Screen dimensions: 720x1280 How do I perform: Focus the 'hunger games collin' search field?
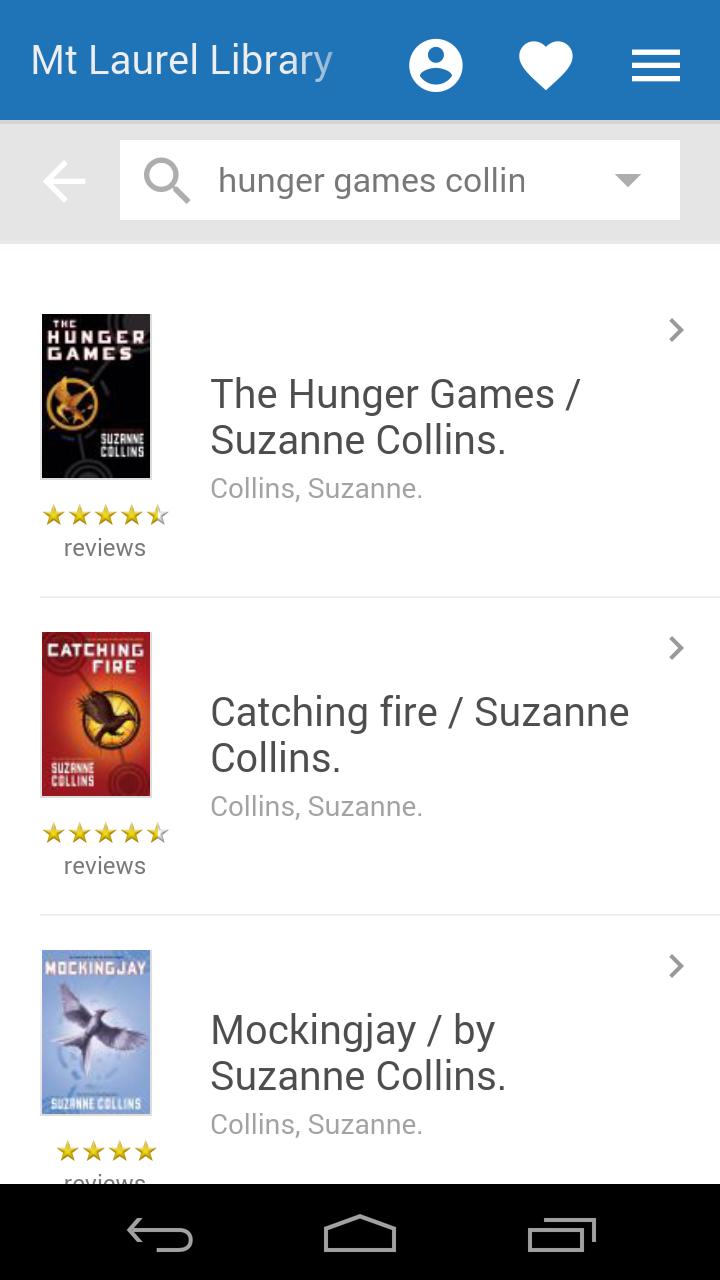(x=400, y=180)
